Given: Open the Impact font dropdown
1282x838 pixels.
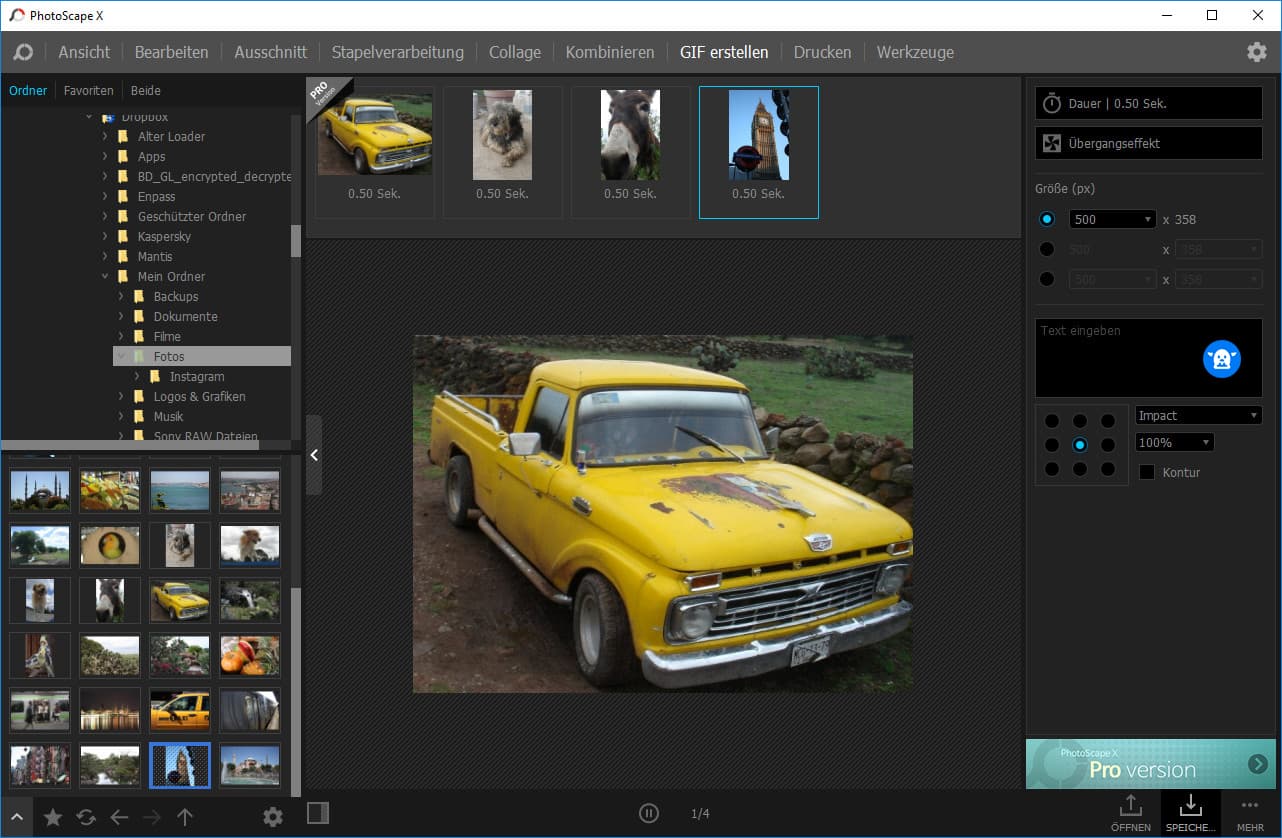Looking at the screenshot, I should [x=1198, y=415].
